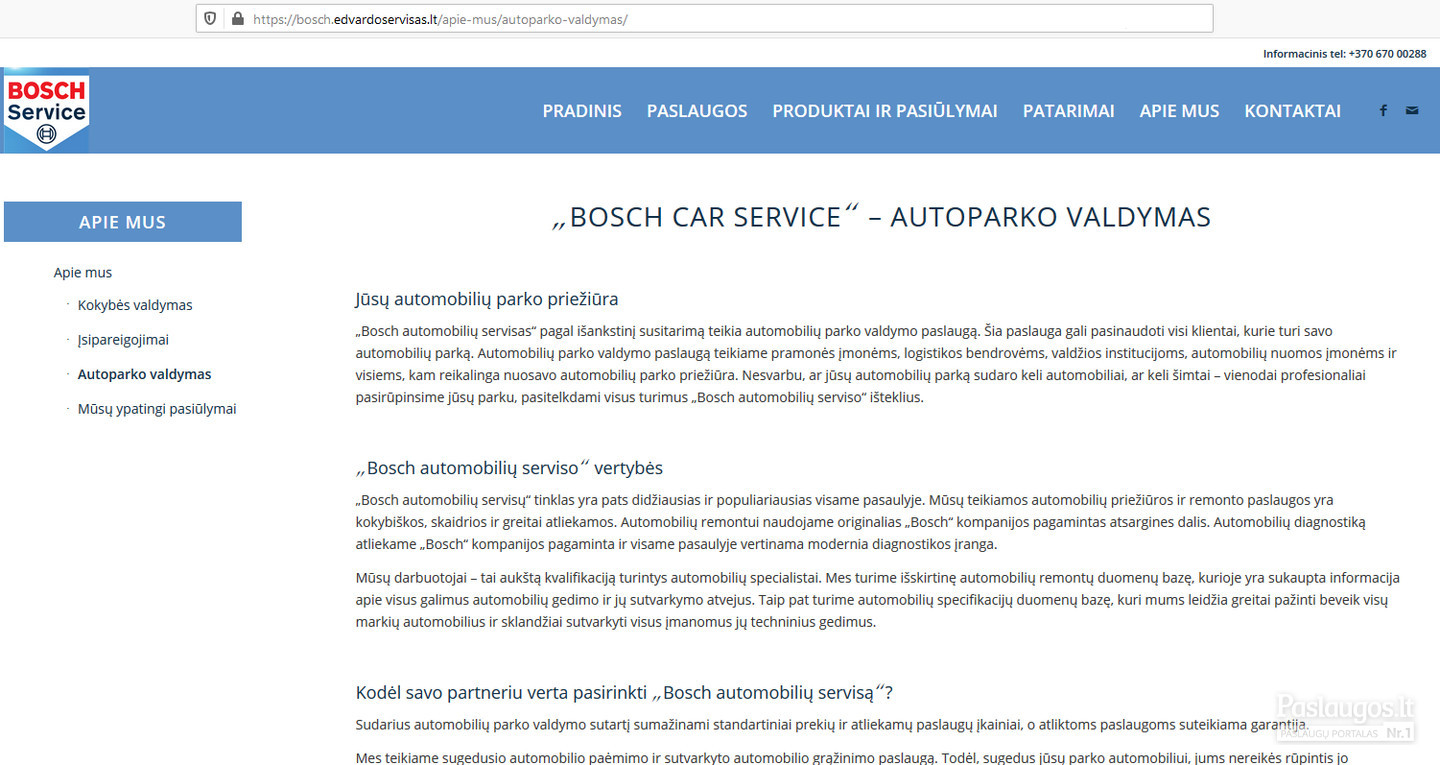Open the PRADINIS menu item
This screenshot has width=1440, height=765.
click(x=582, y=111)
